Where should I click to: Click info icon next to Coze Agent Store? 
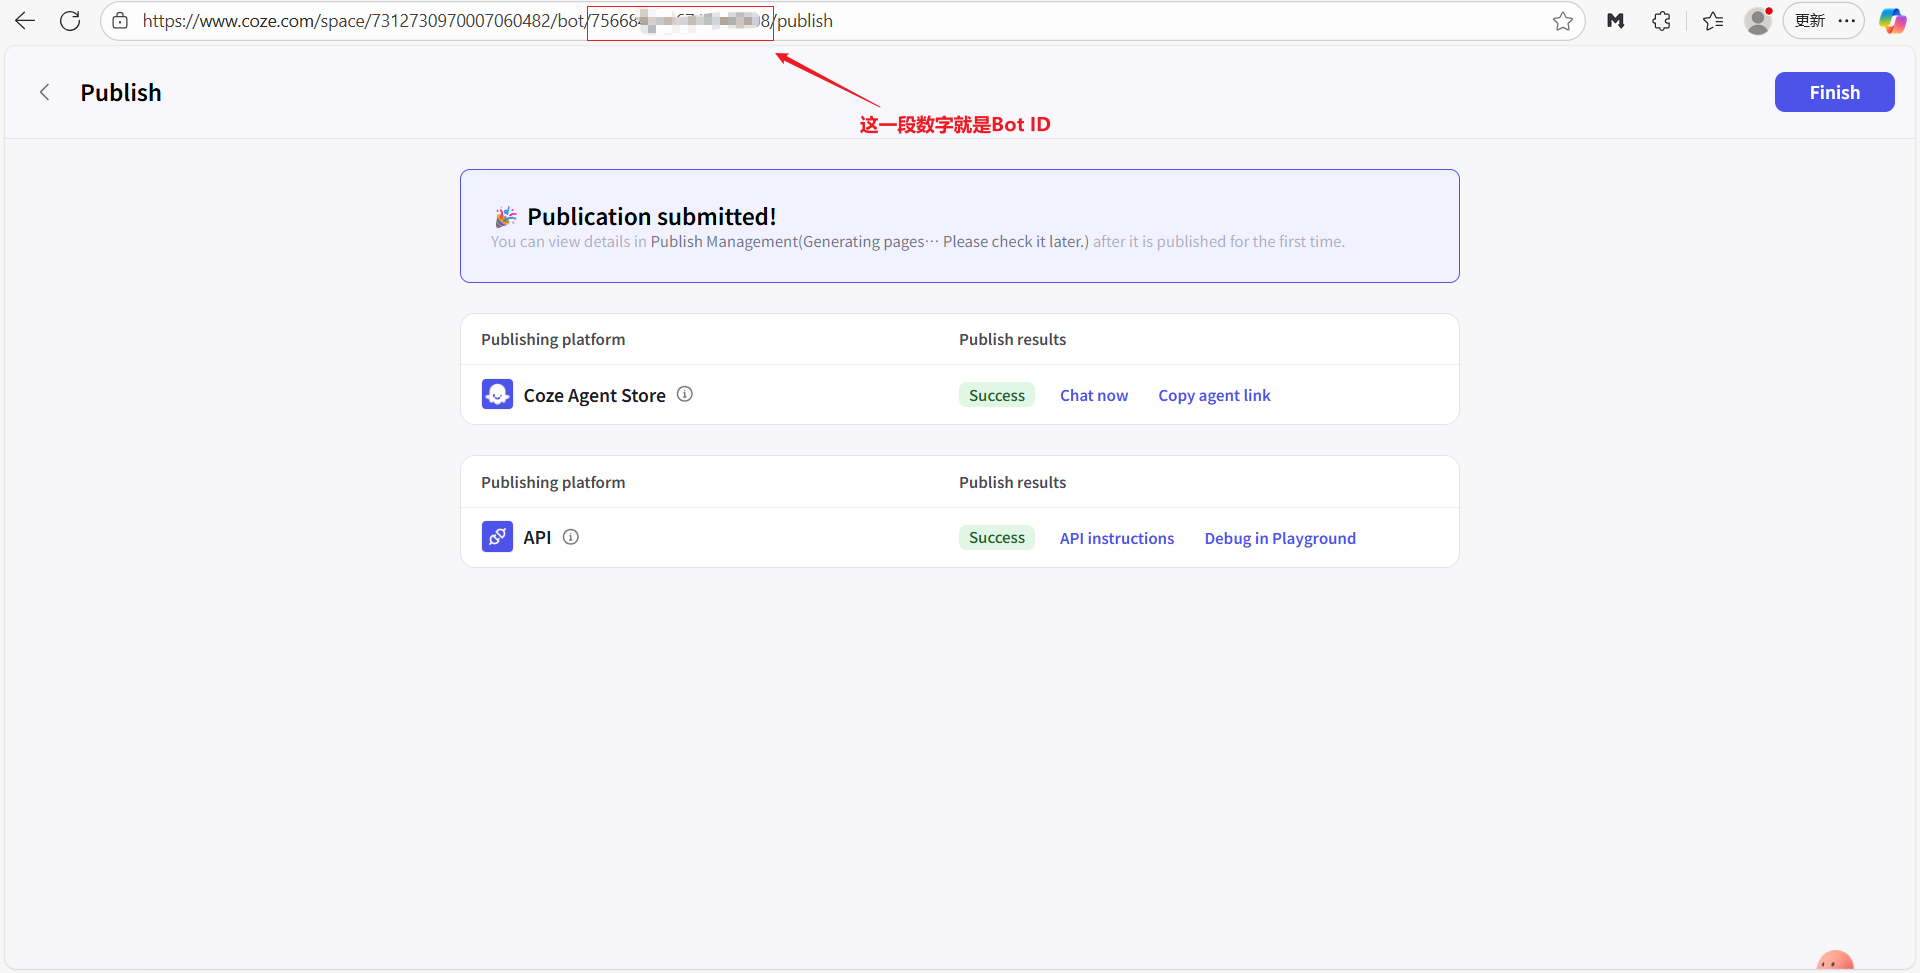click(685, 394)
